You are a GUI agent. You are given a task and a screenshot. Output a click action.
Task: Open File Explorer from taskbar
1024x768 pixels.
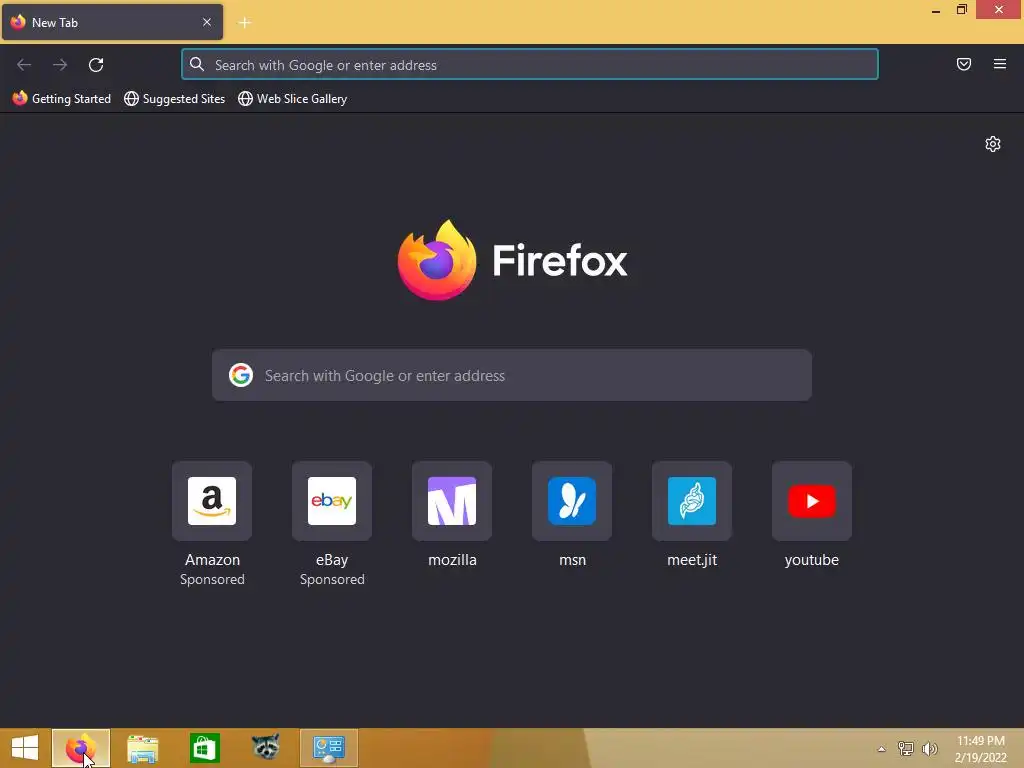[142, 748]
